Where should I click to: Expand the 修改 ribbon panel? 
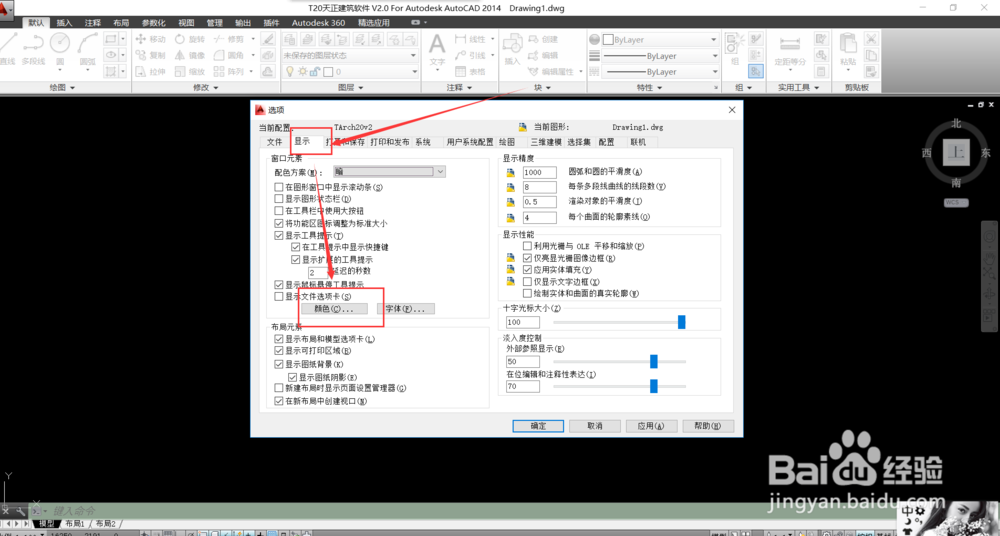coord(205,87)
